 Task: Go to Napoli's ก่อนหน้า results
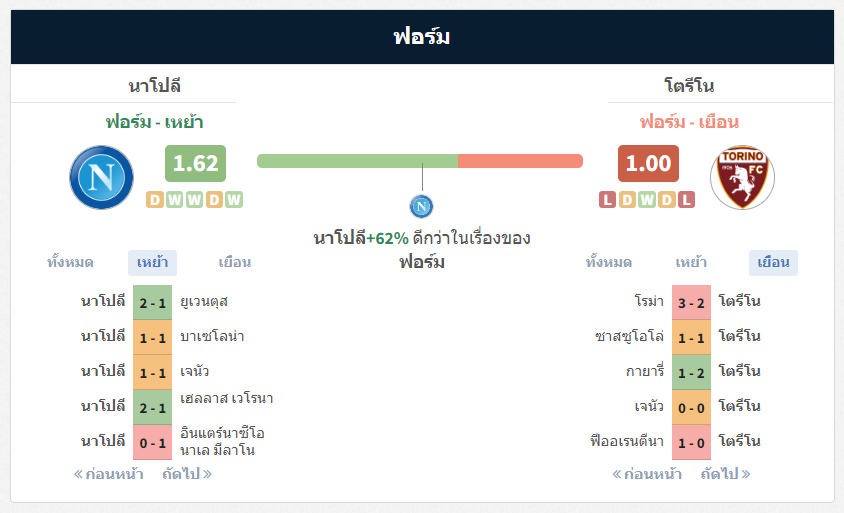(108, 474)
